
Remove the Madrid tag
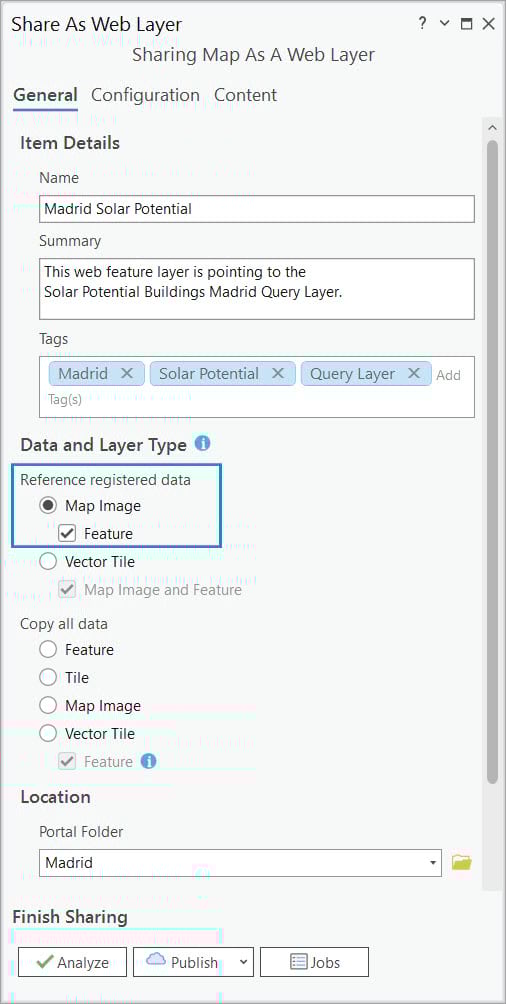point(127,373)
